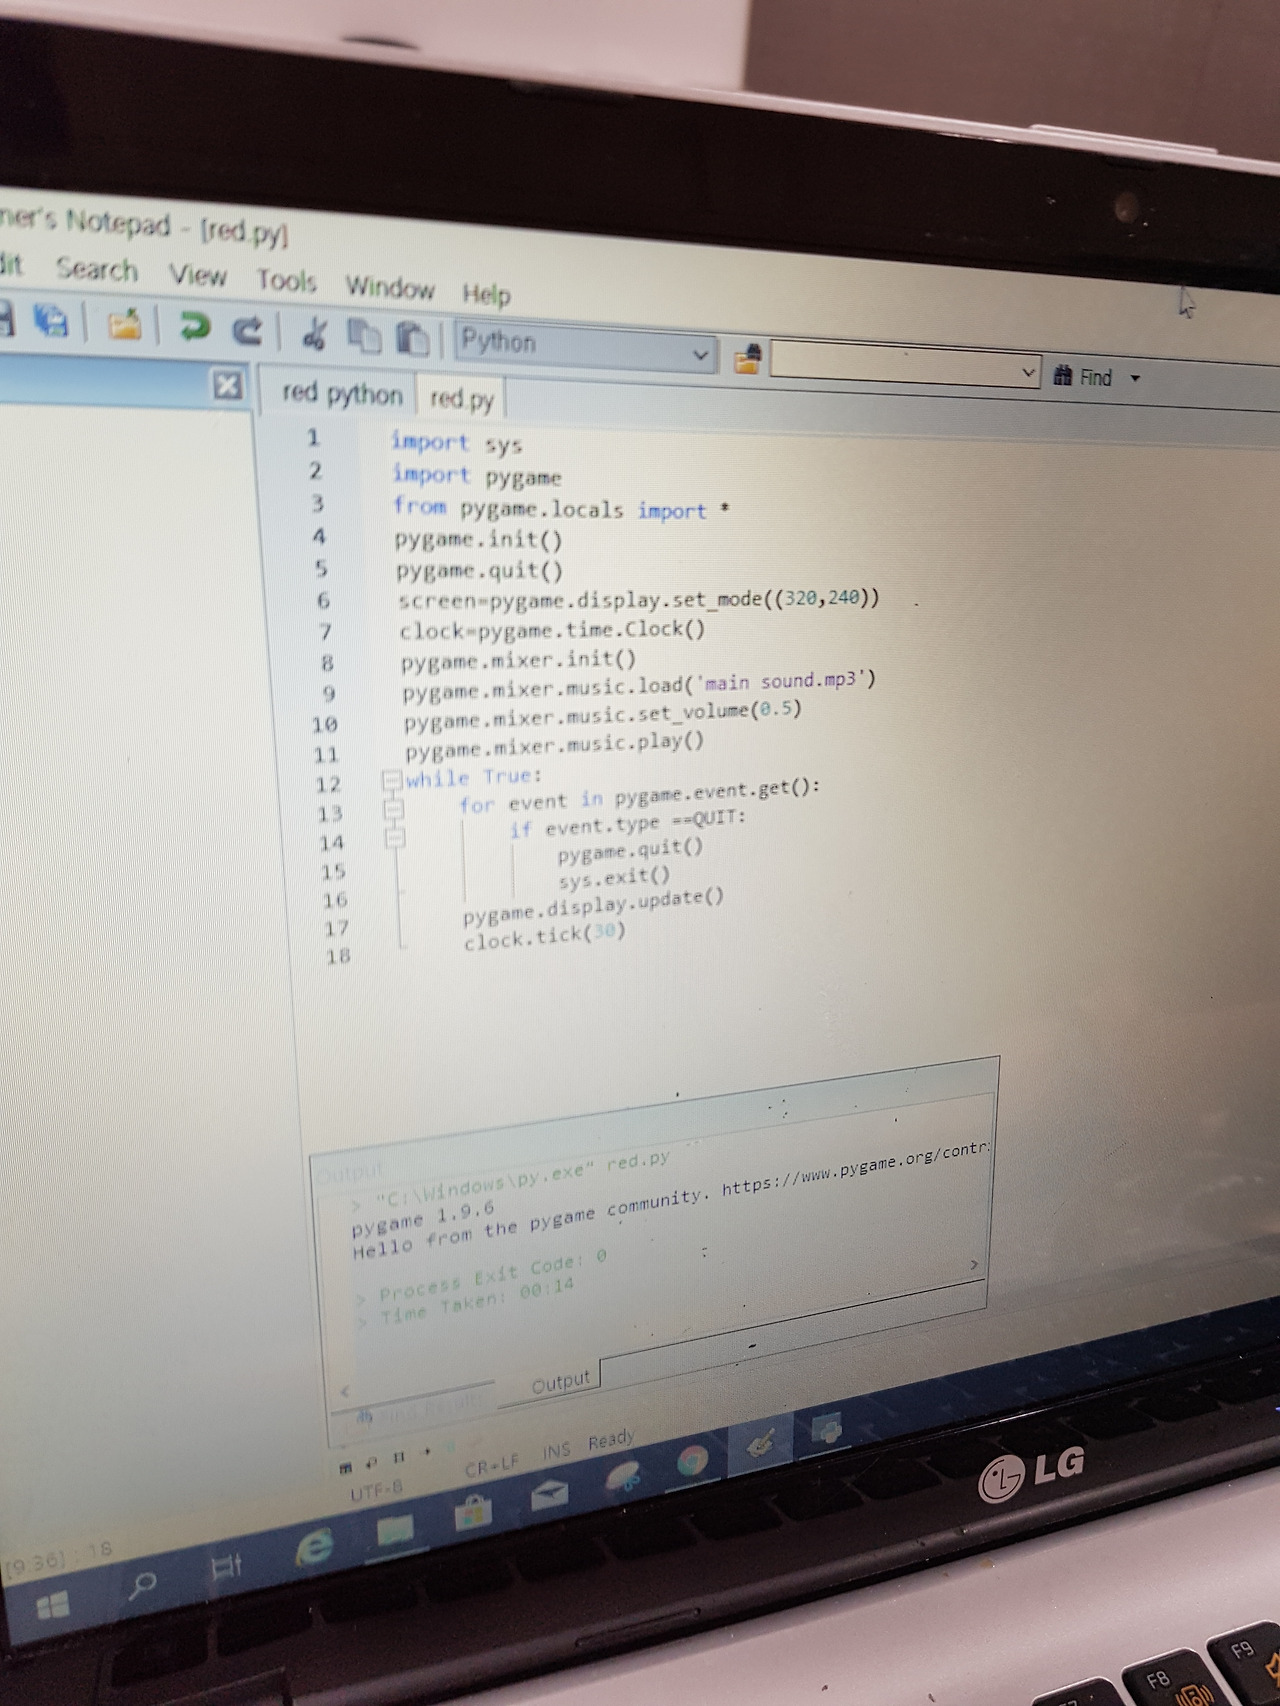Open the Windows Start menu

pos(52,1607)
